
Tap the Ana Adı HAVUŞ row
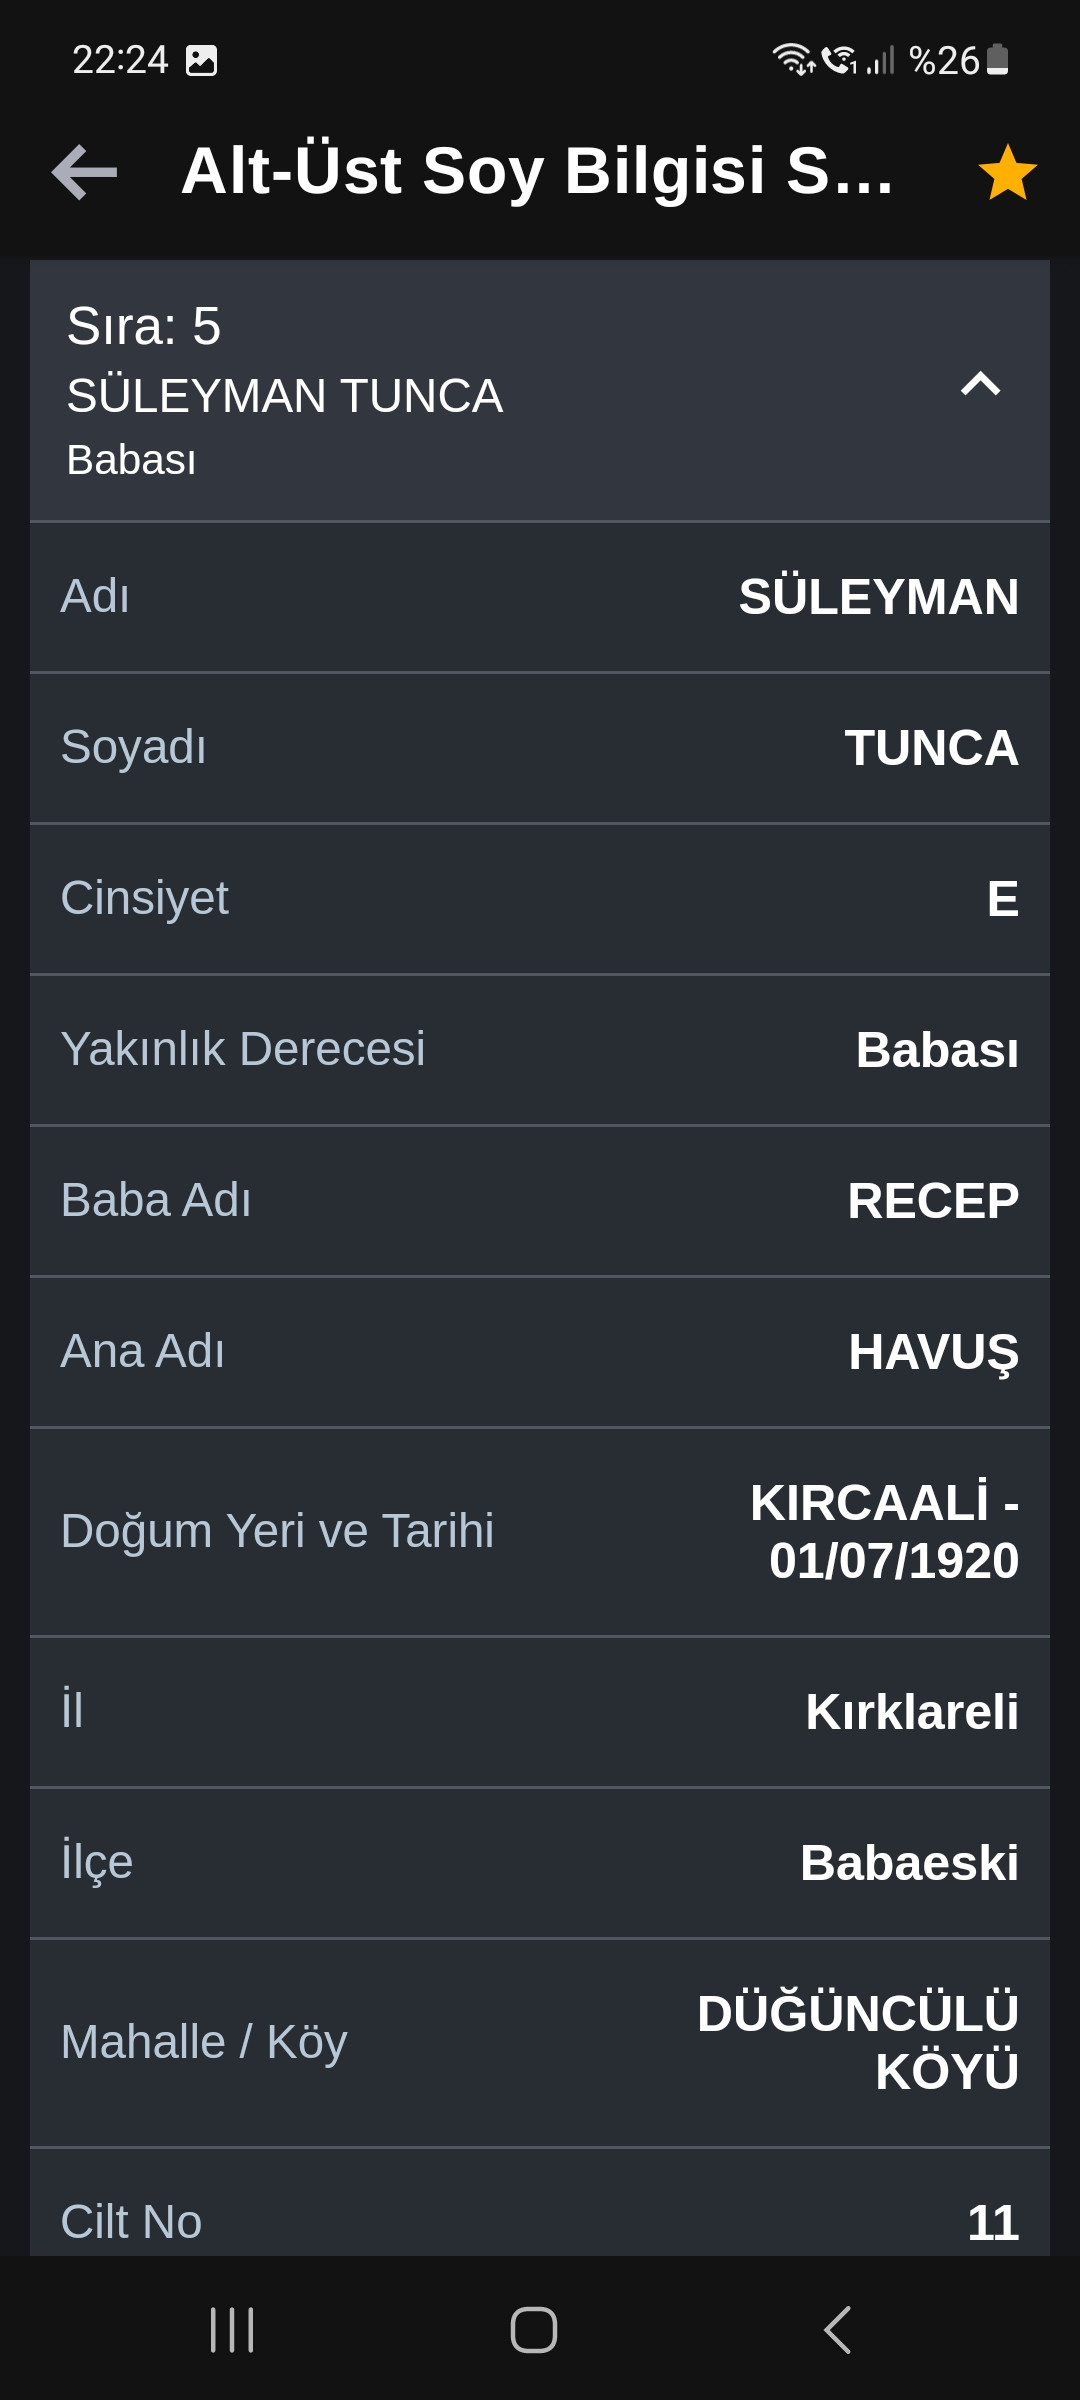click(540, 1352)
